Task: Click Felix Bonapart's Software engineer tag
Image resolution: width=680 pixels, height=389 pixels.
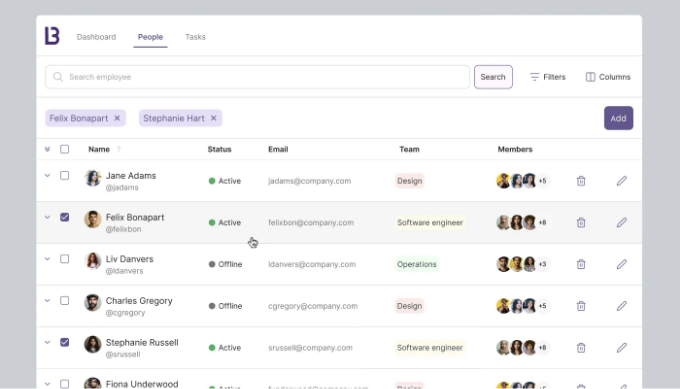Action: pyautogui.click(x=430, y=222)
